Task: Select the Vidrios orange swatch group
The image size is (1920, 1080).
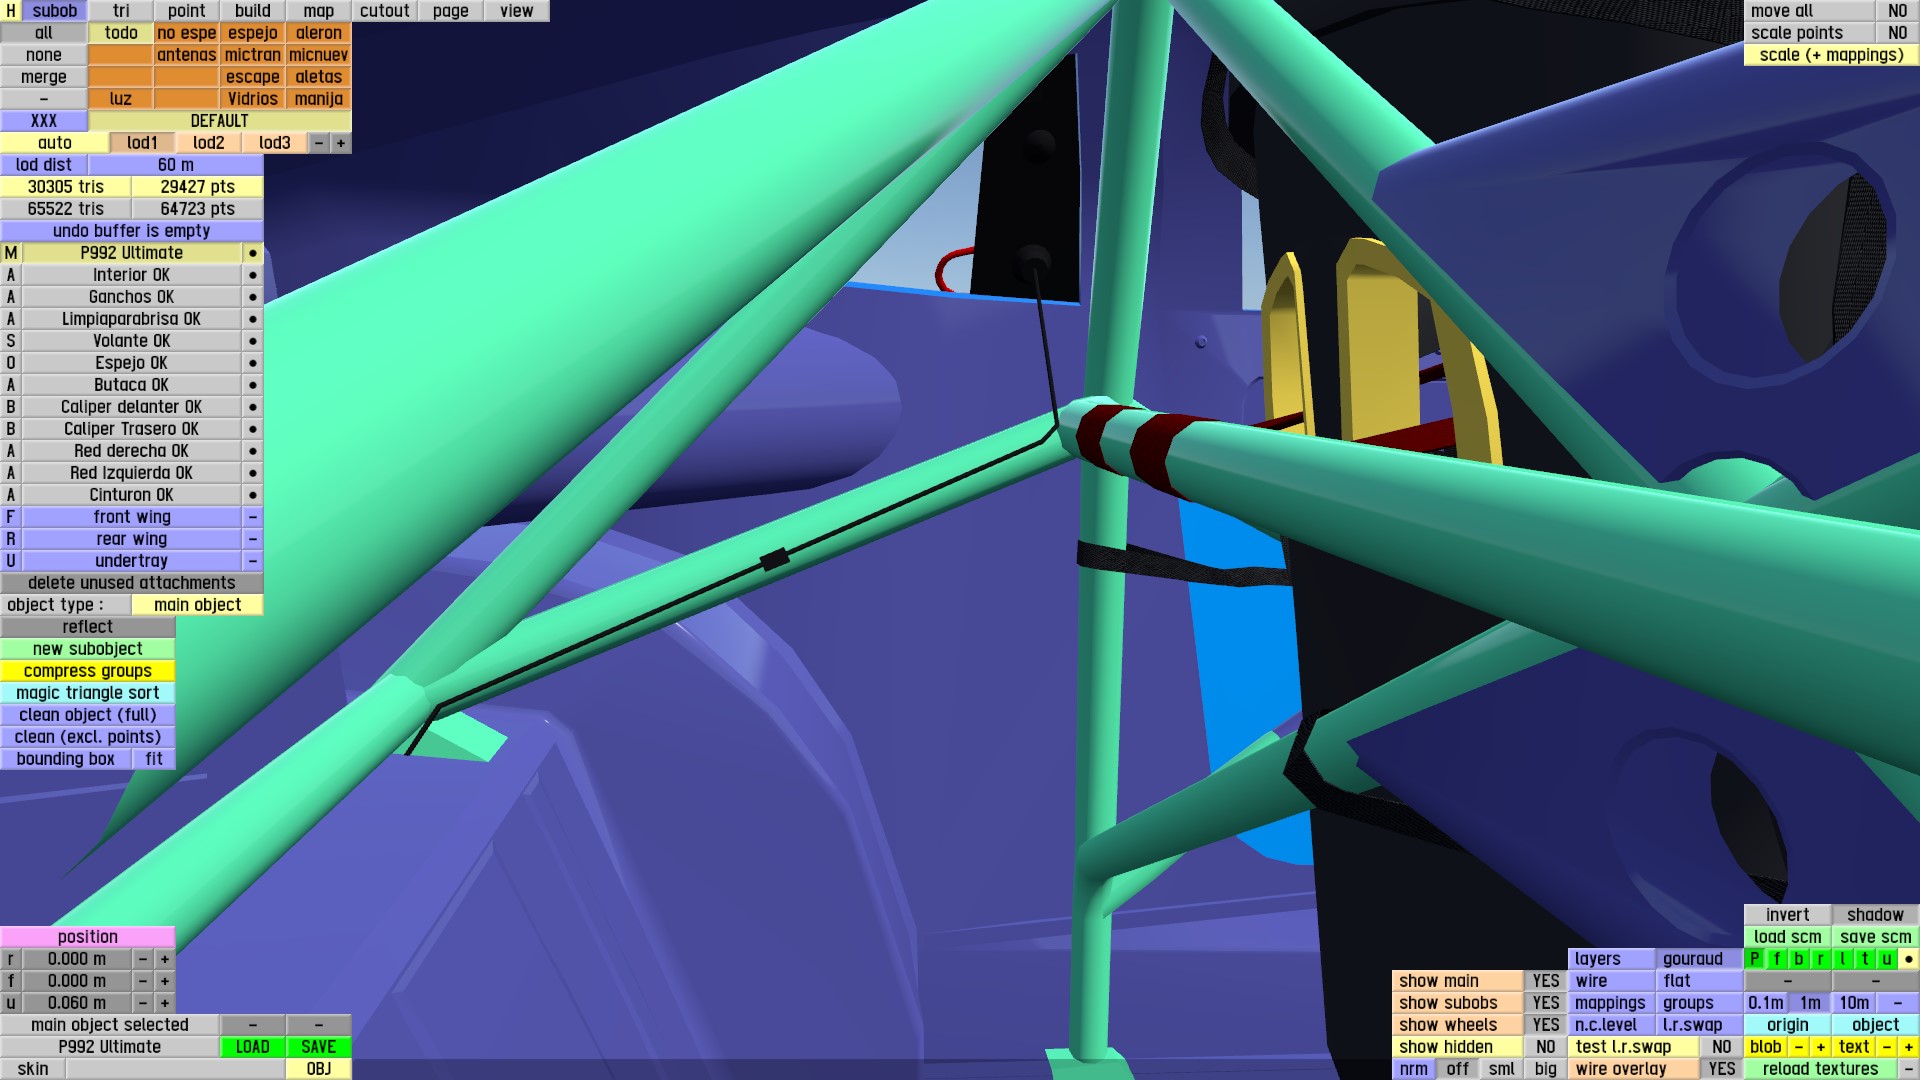Action: pos(252,99)
